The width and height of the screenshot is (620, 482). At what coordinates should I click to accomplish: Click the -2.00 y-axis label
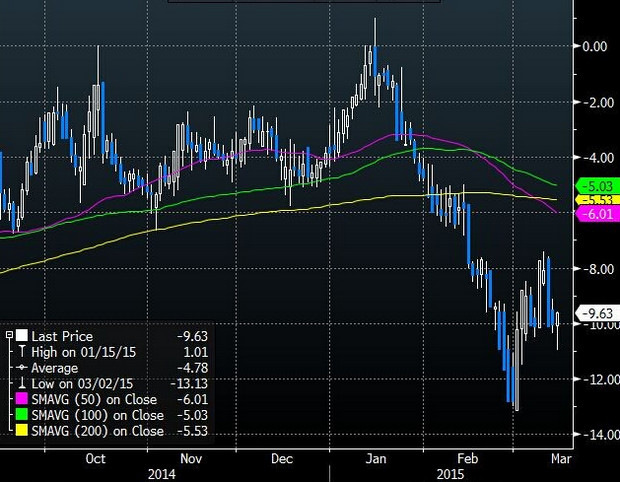pyautogui.click(x=599, y=102)
